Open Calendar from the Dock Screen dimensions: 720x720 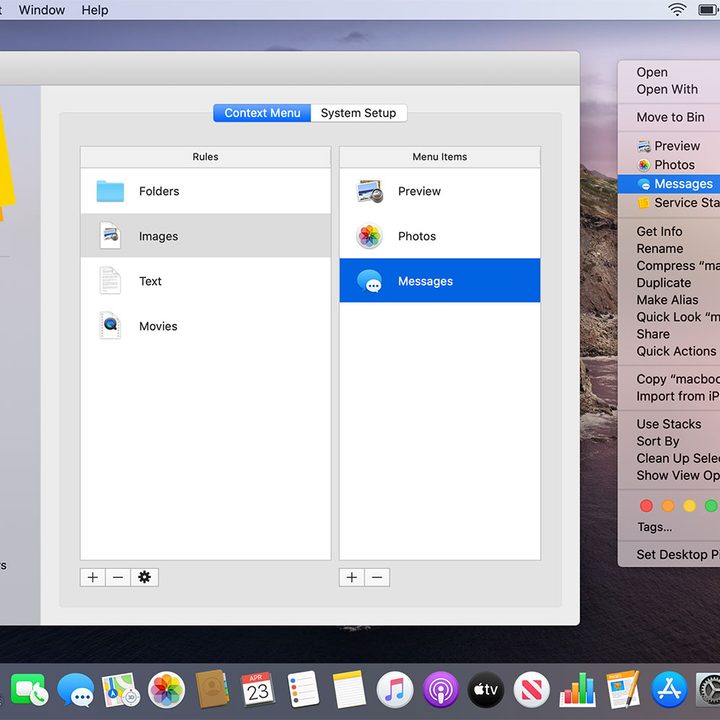258,690
